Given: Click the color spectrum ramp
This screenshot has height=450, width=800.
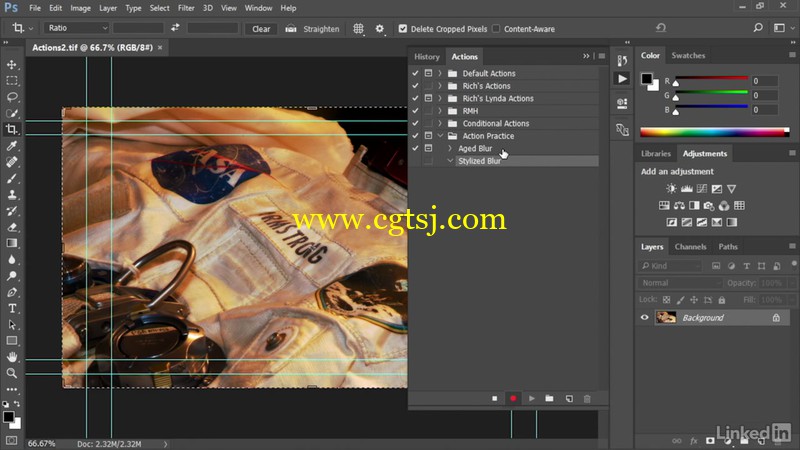Looking at the screenshot, I should (715, 132).
